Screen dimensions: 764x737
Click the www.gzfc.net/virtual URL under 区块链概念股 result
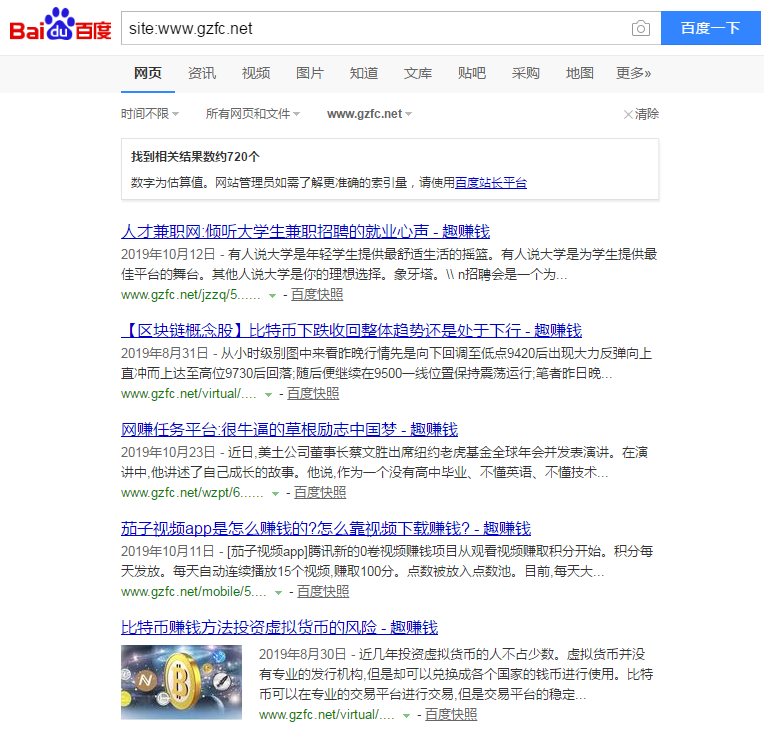[x=189, y=394]
